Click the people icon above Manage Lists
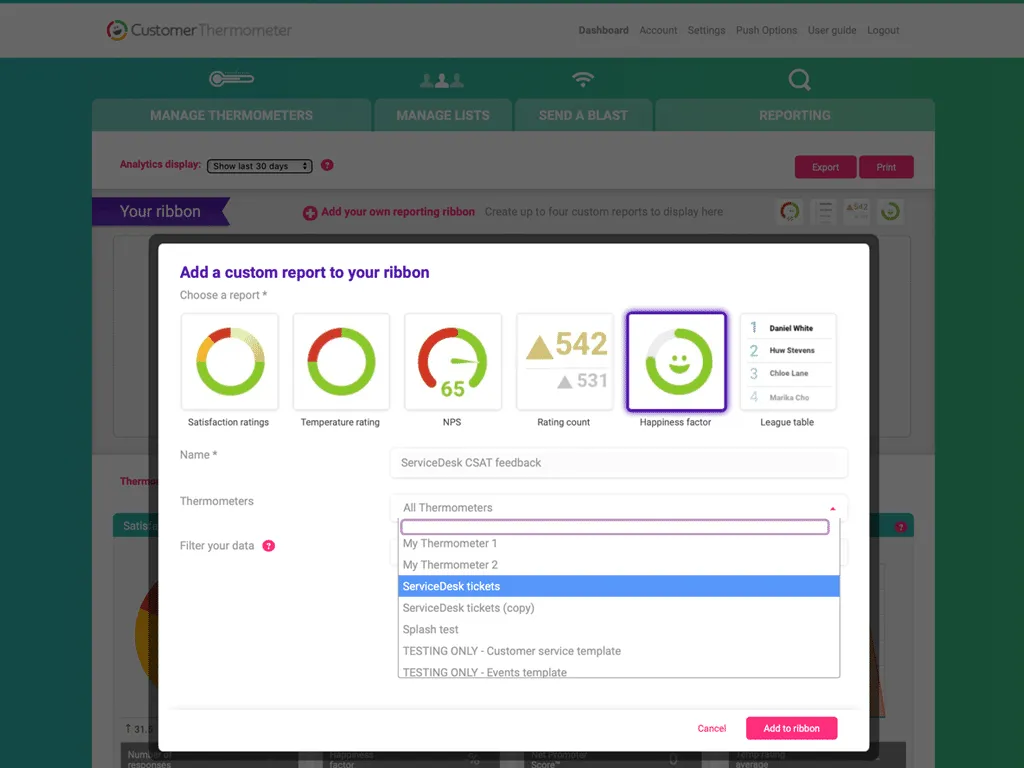Image resolution: width=1024 pixels, height=768 pixels. [x=442, y=80]
